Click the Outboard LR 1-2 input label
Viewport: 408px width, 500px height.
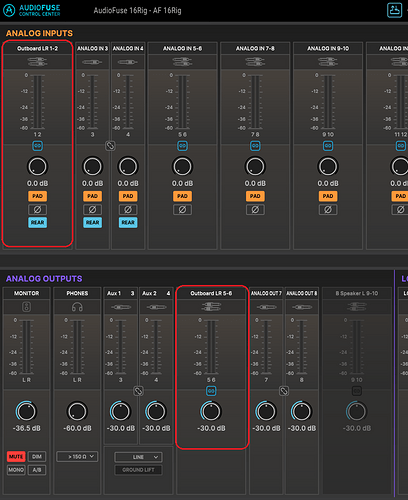click(37, 48)
